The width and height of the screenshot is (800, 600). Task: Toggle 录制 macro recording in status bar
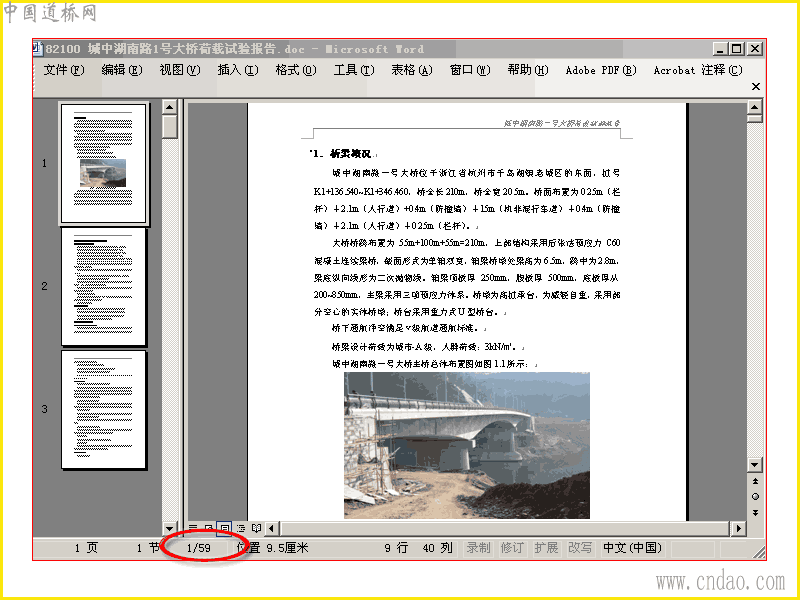tap(478, 548)
